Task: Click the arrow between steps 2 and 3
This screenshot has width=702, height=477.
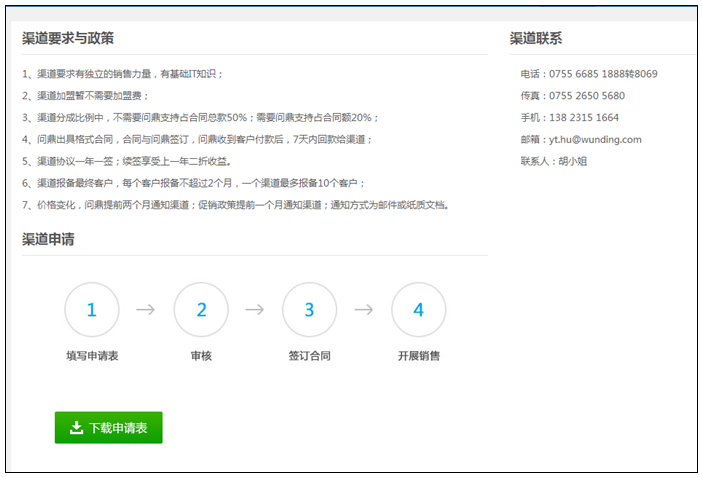Action: (255, 310)
